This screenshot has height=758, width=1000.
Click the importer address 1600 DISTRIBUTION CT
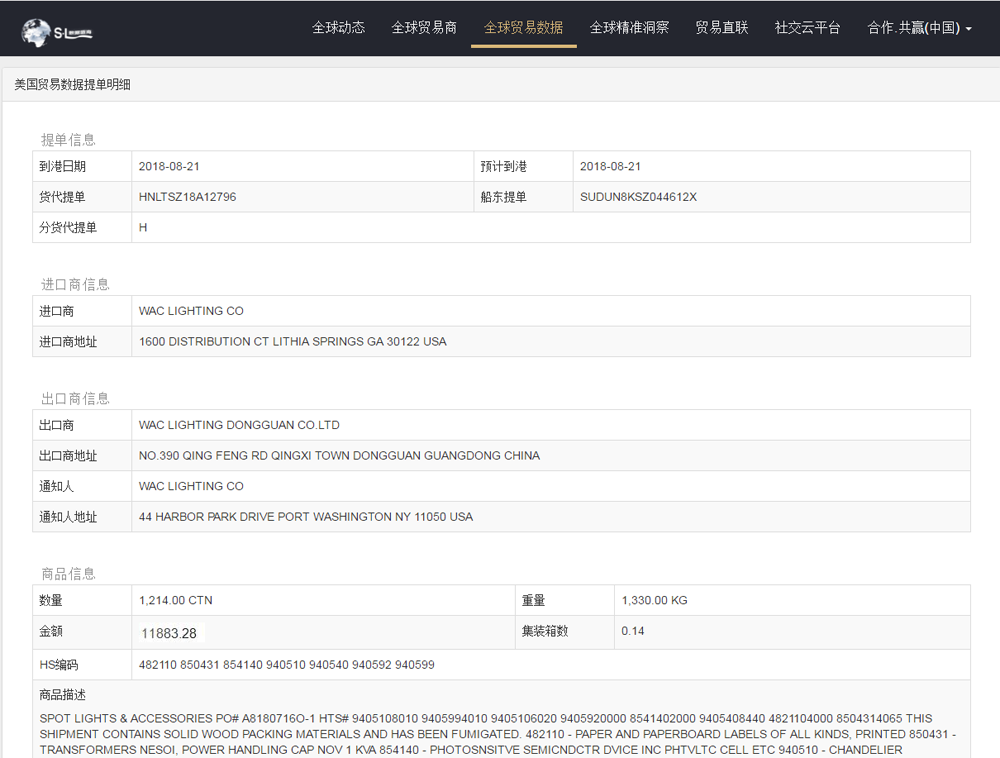tap(293, 342)
